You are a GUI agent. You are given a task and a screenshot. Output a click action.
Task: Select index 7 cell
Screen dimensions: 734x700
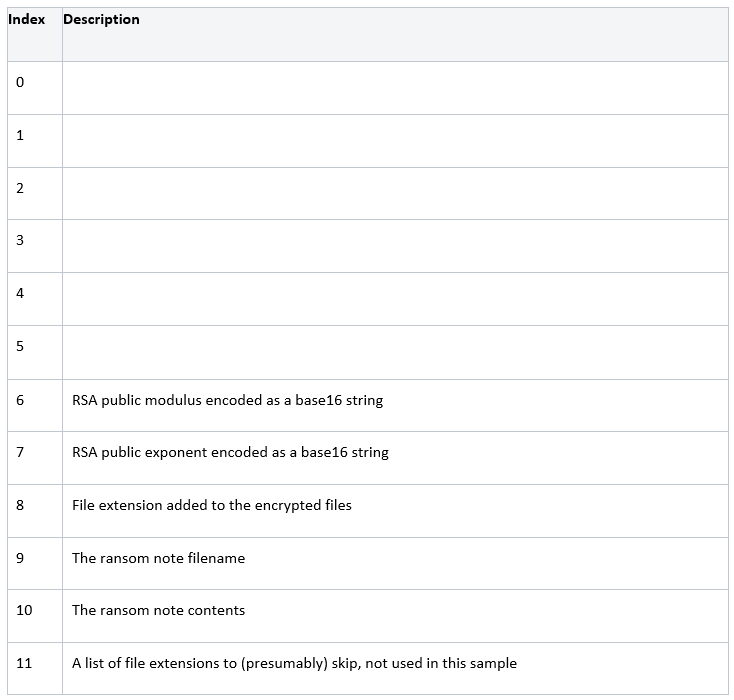pyautogui.click(x=35, y=458)
